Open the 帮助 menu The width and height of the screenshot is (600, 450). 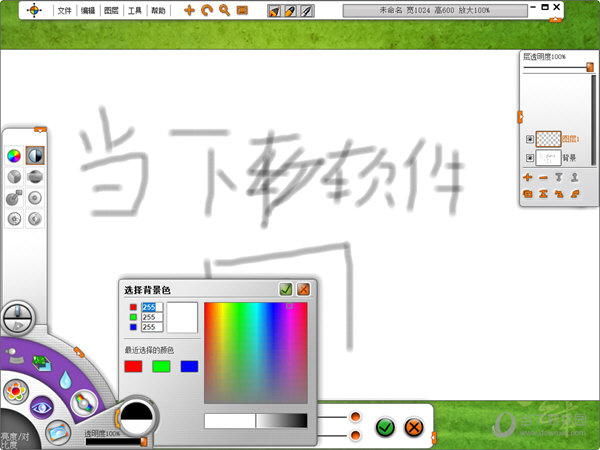[158, 10]
